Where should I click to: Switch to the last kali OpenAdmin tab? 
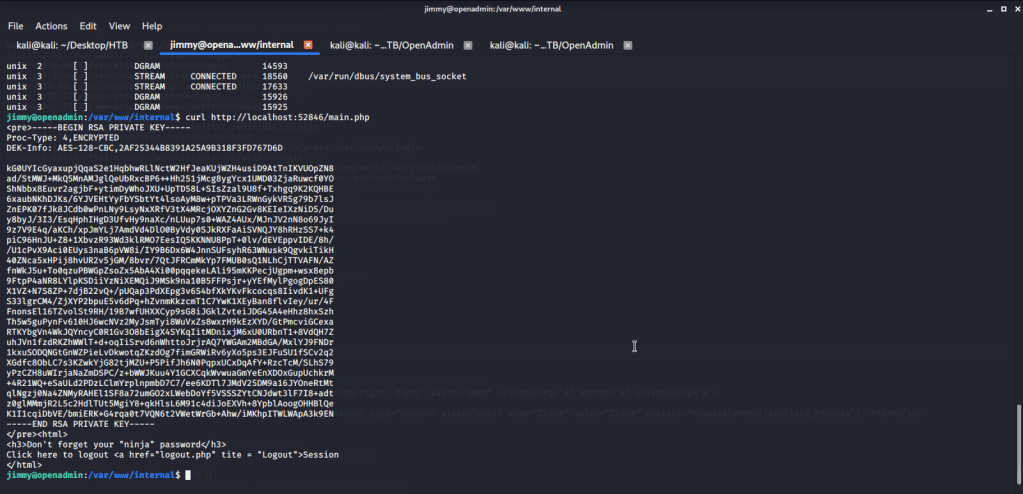pos(550,45)
